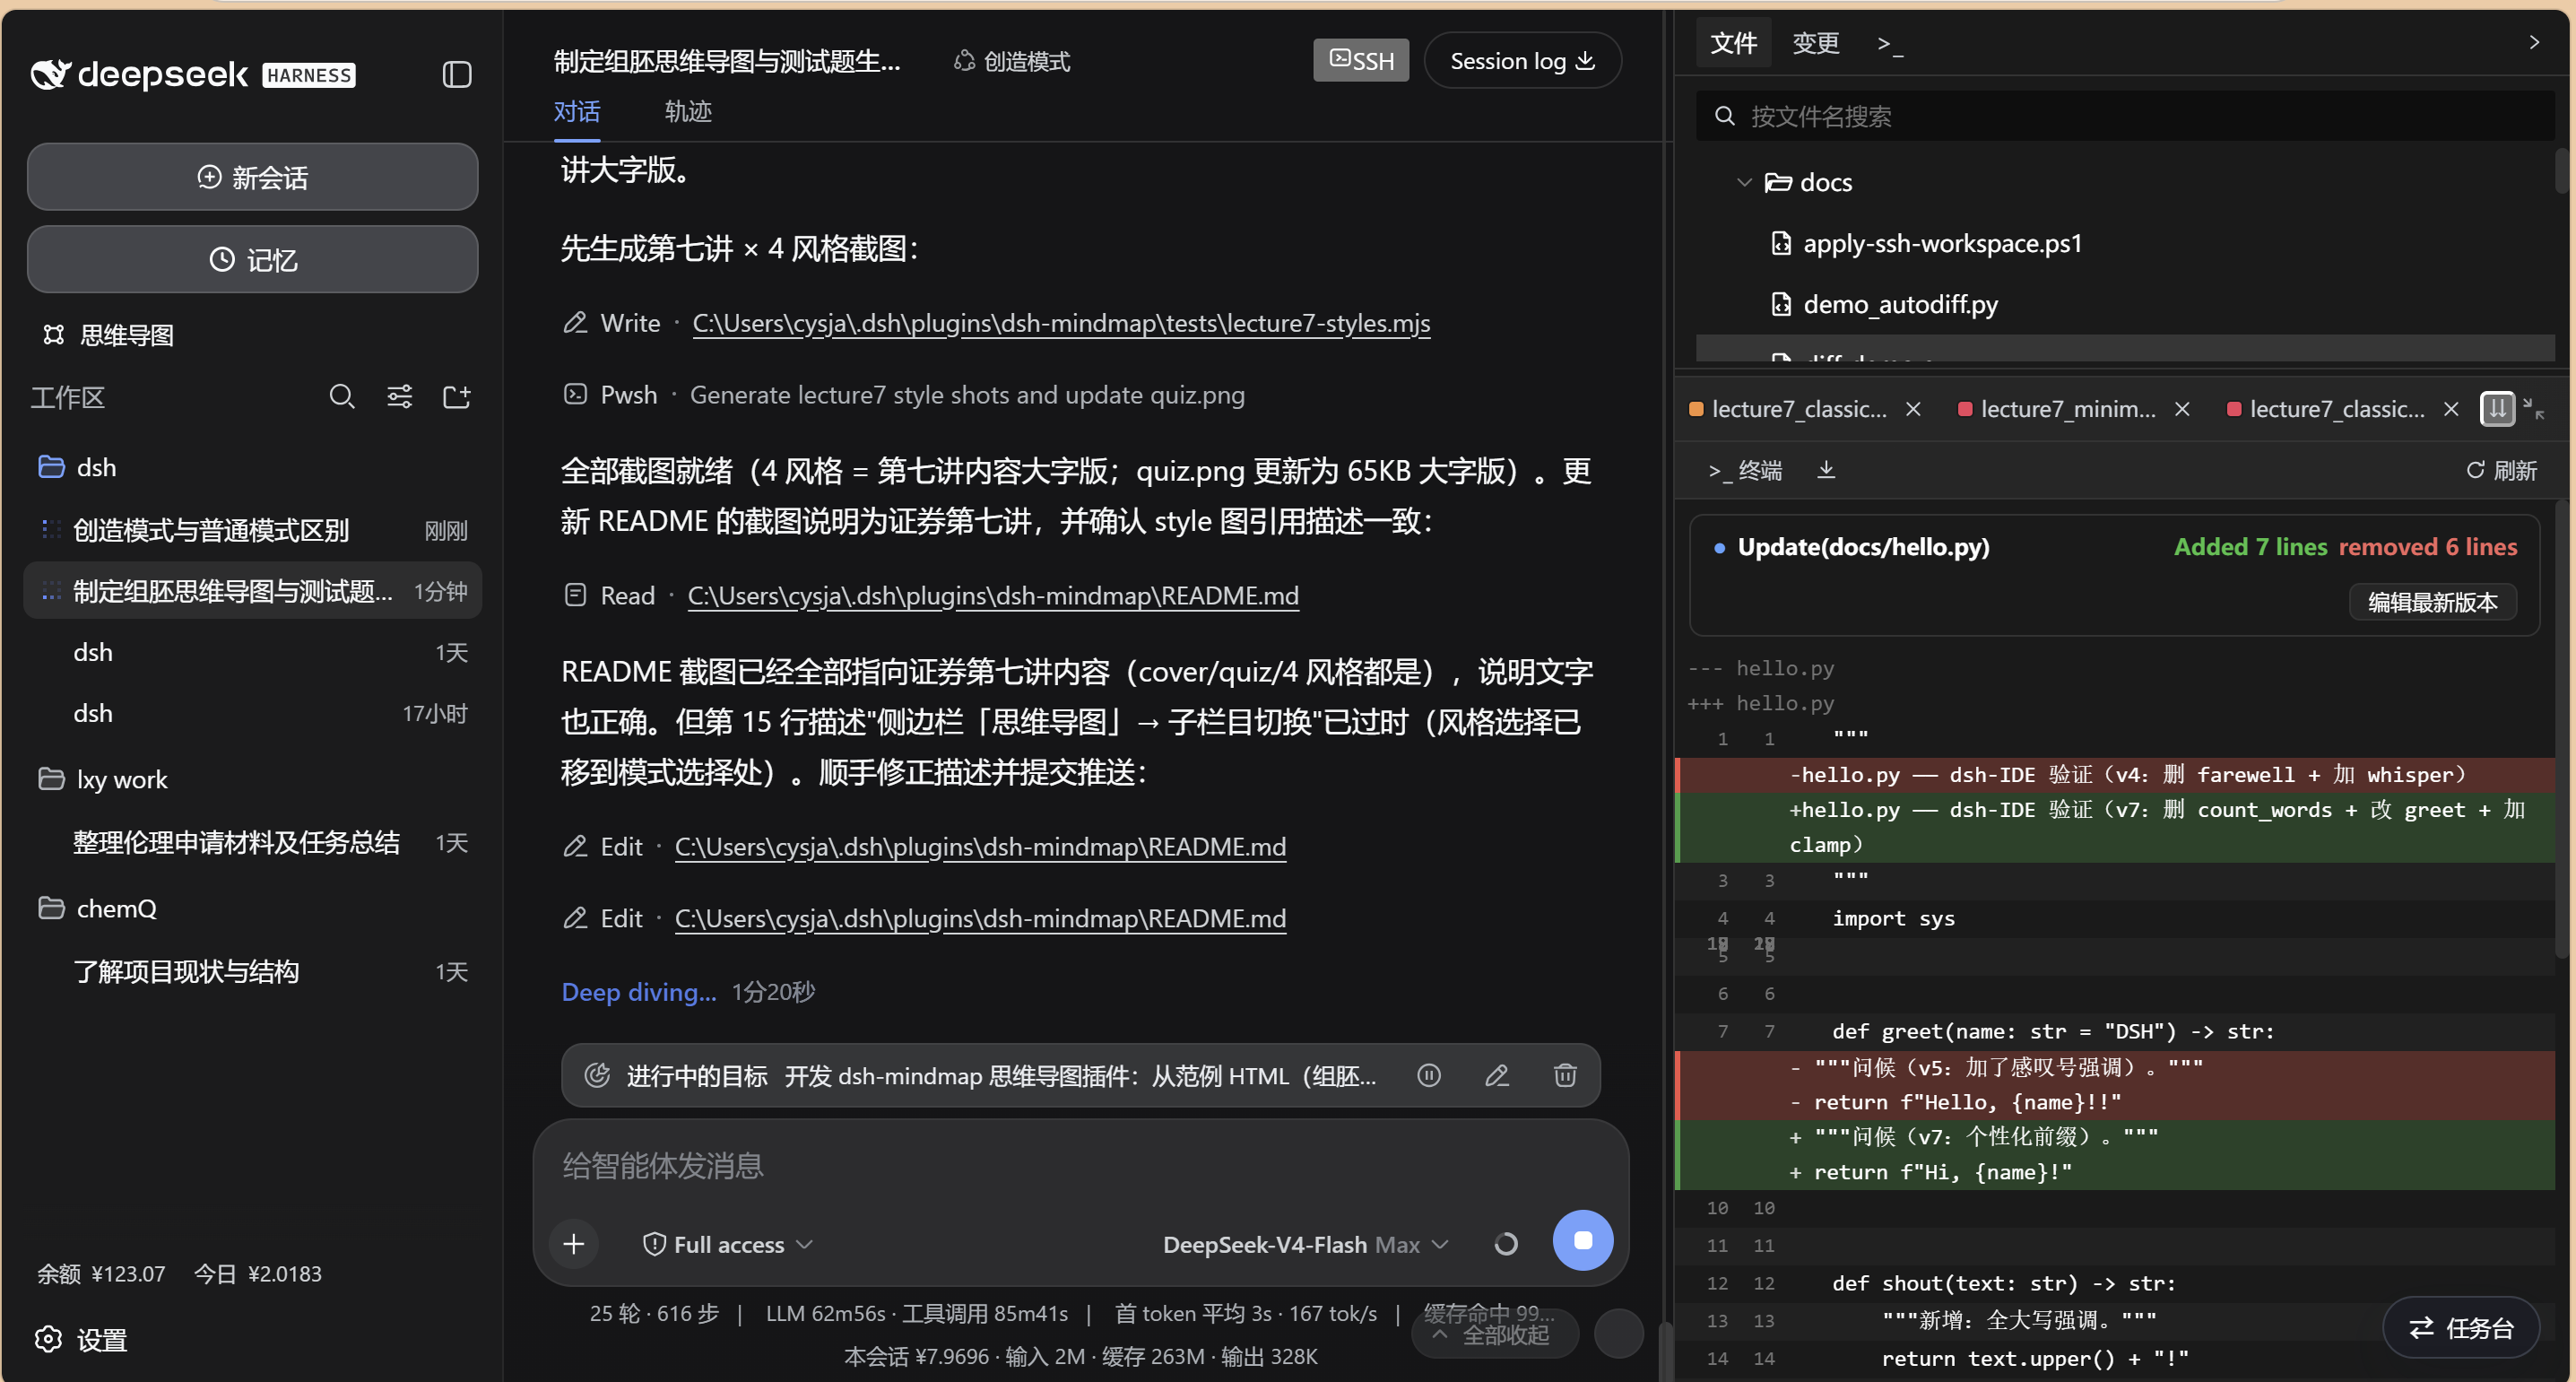Download the Session log

[1522, 60]
